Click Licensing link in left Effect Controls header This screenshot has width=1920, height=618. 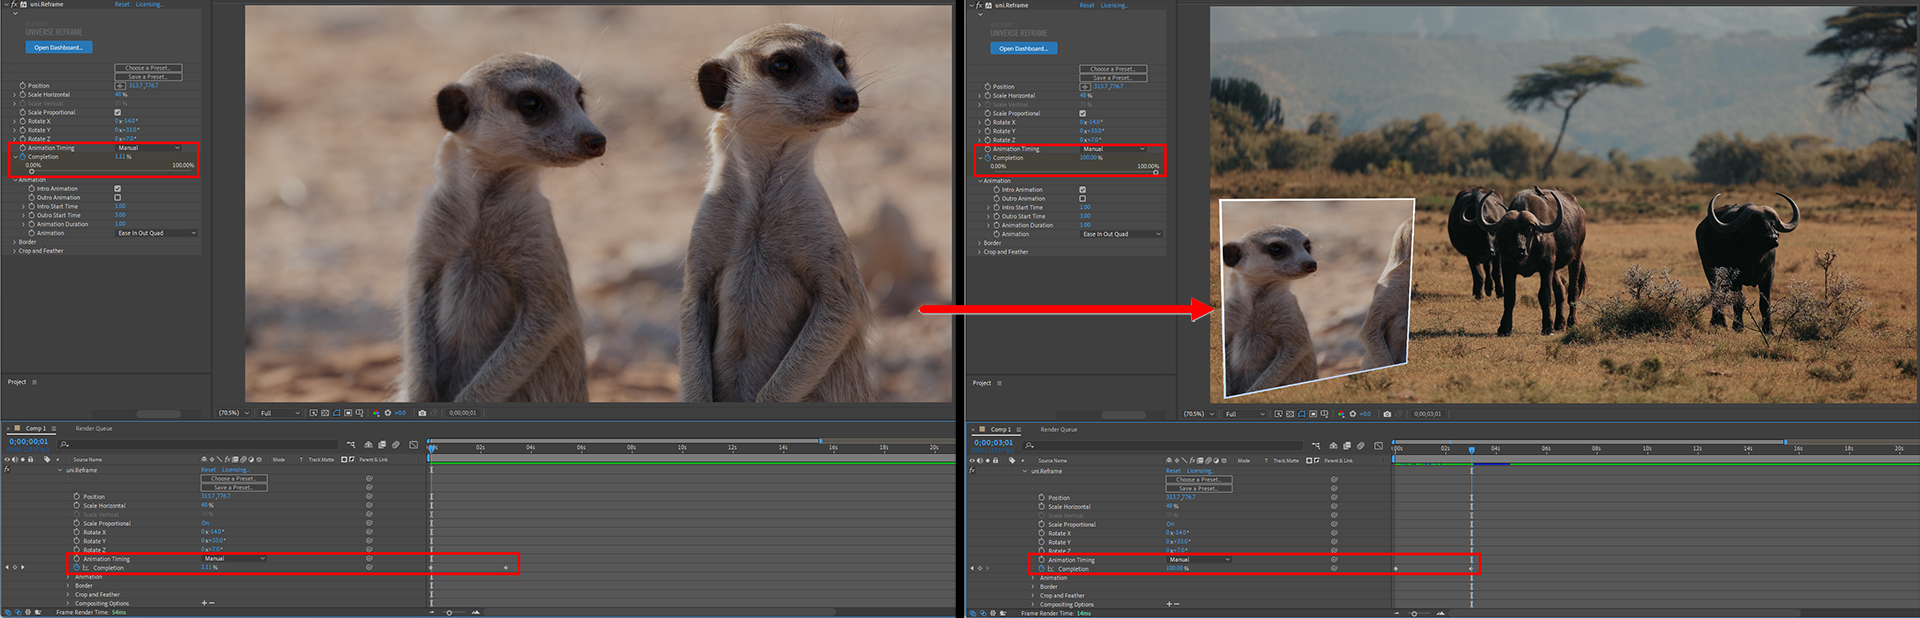pyautogui.click(x=149, y=4)
